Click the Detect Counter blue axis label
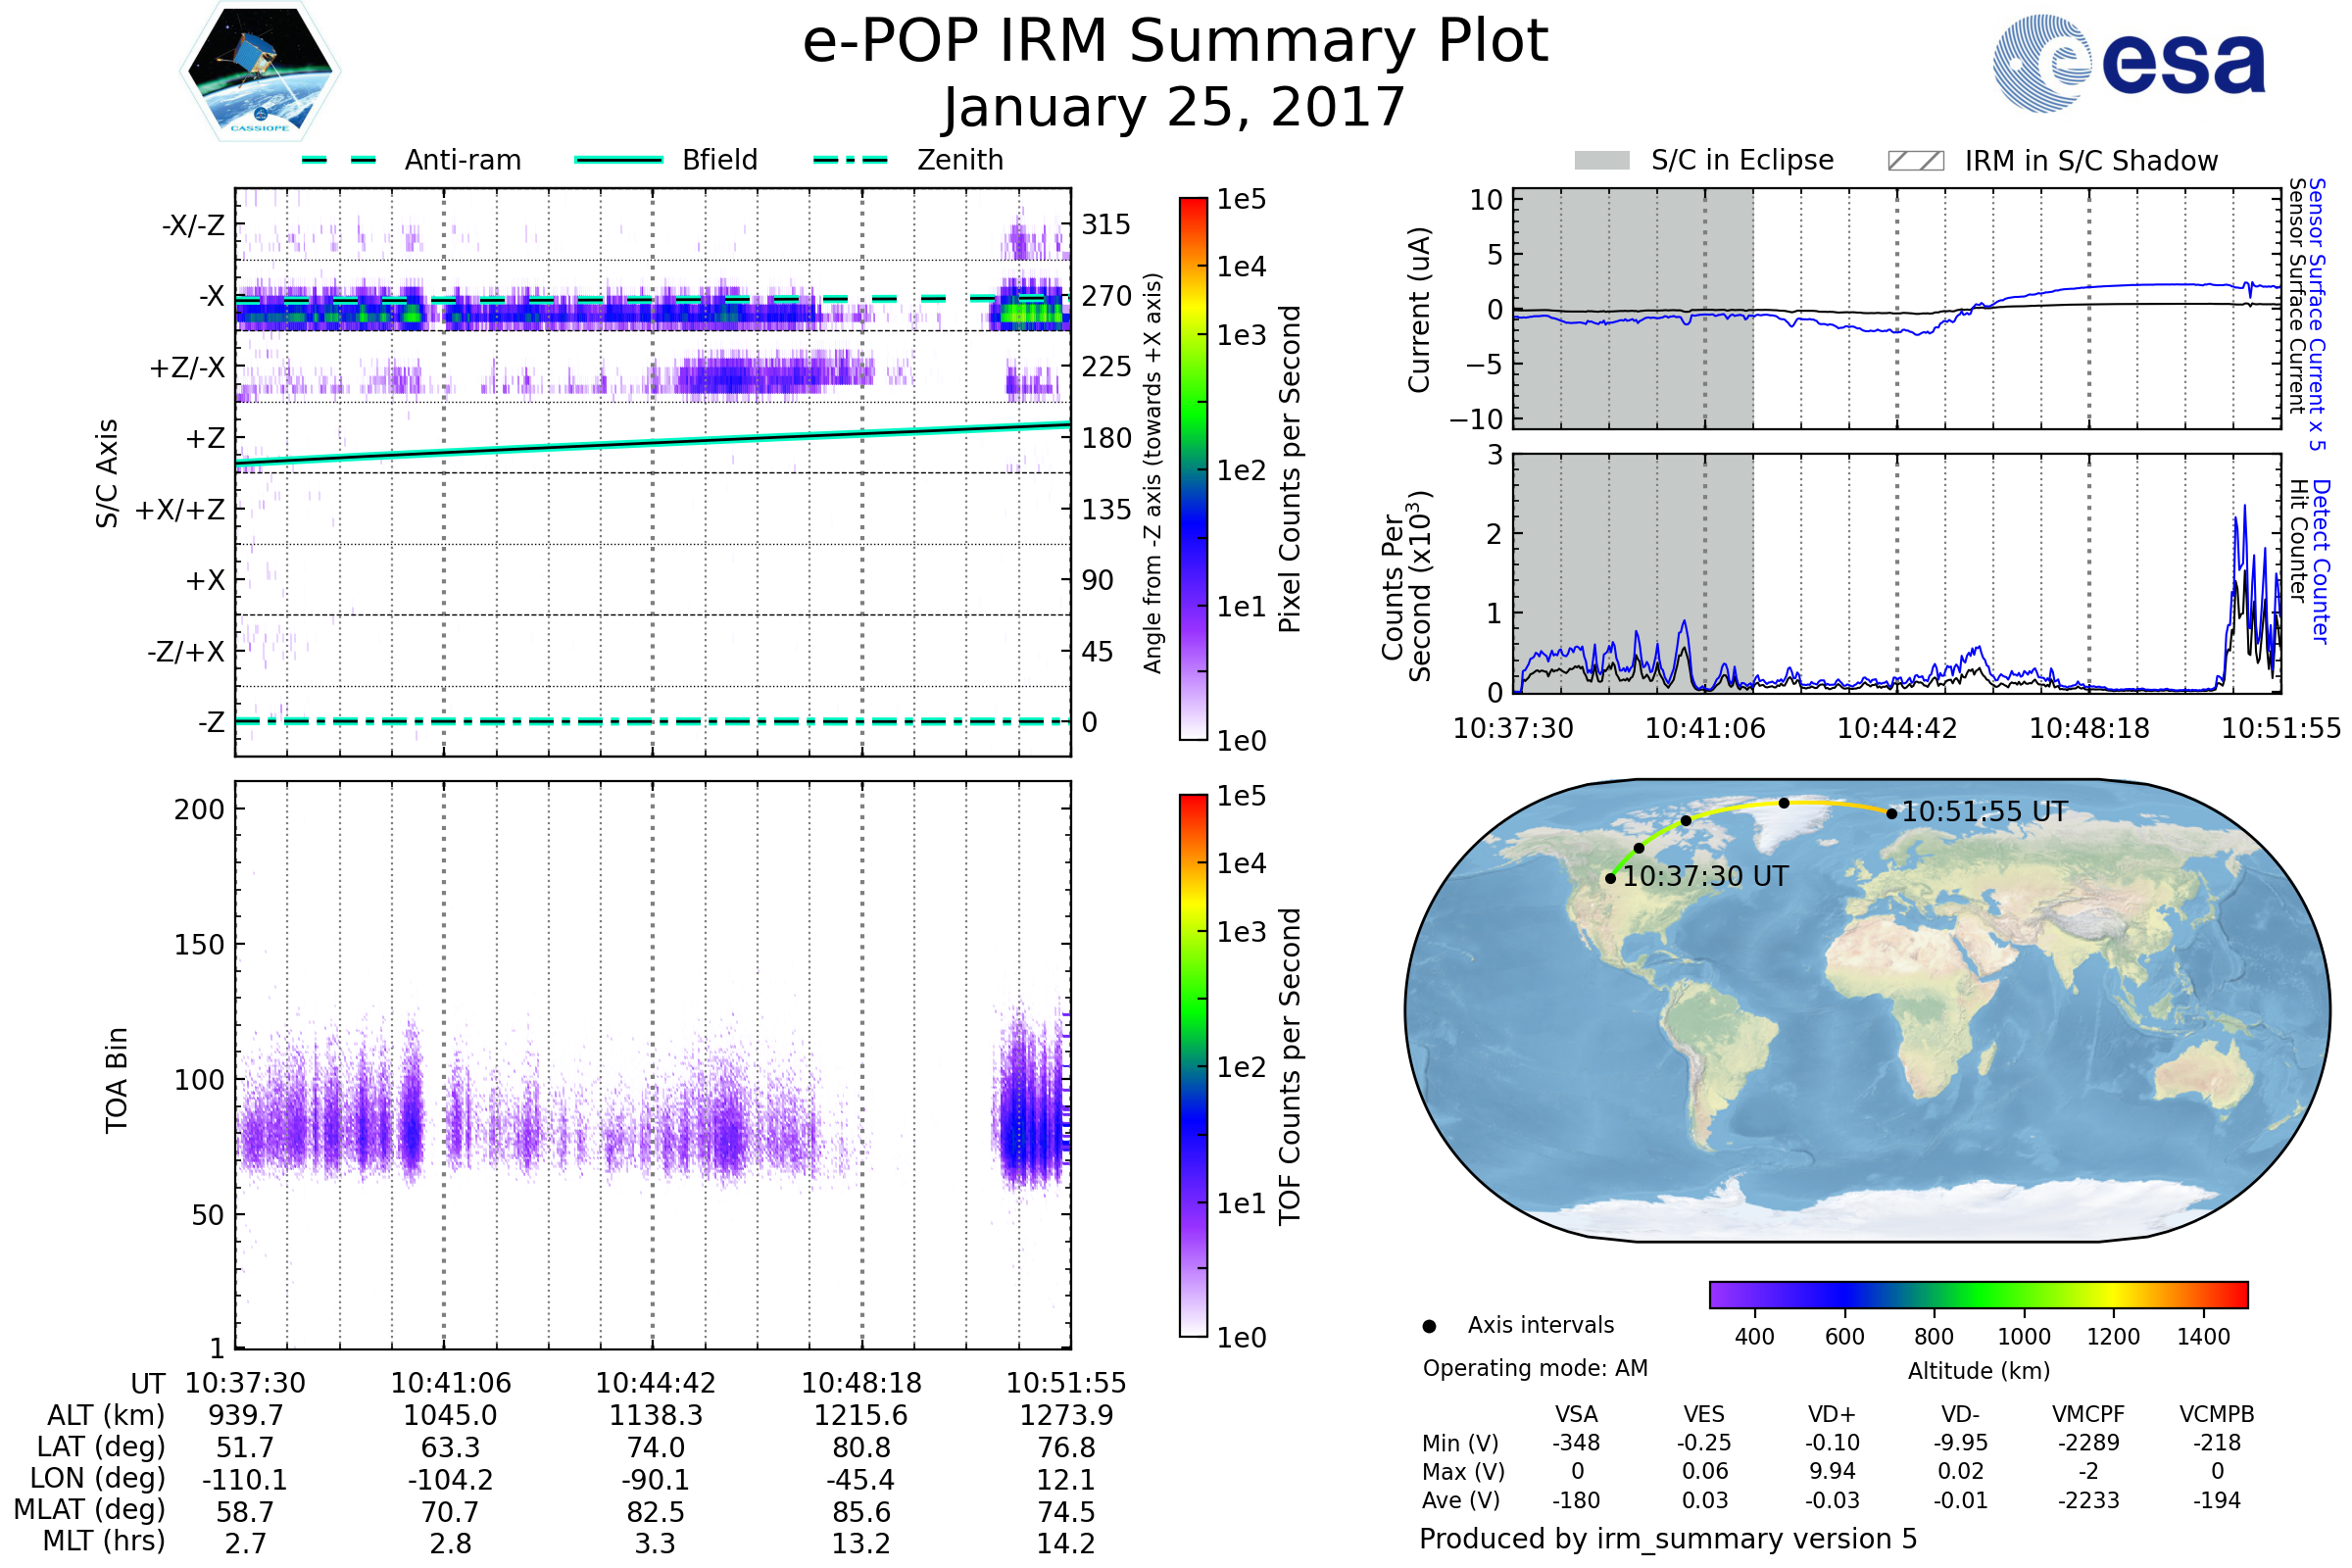Screen dimensions: 2352x1568 [2322, 562]
